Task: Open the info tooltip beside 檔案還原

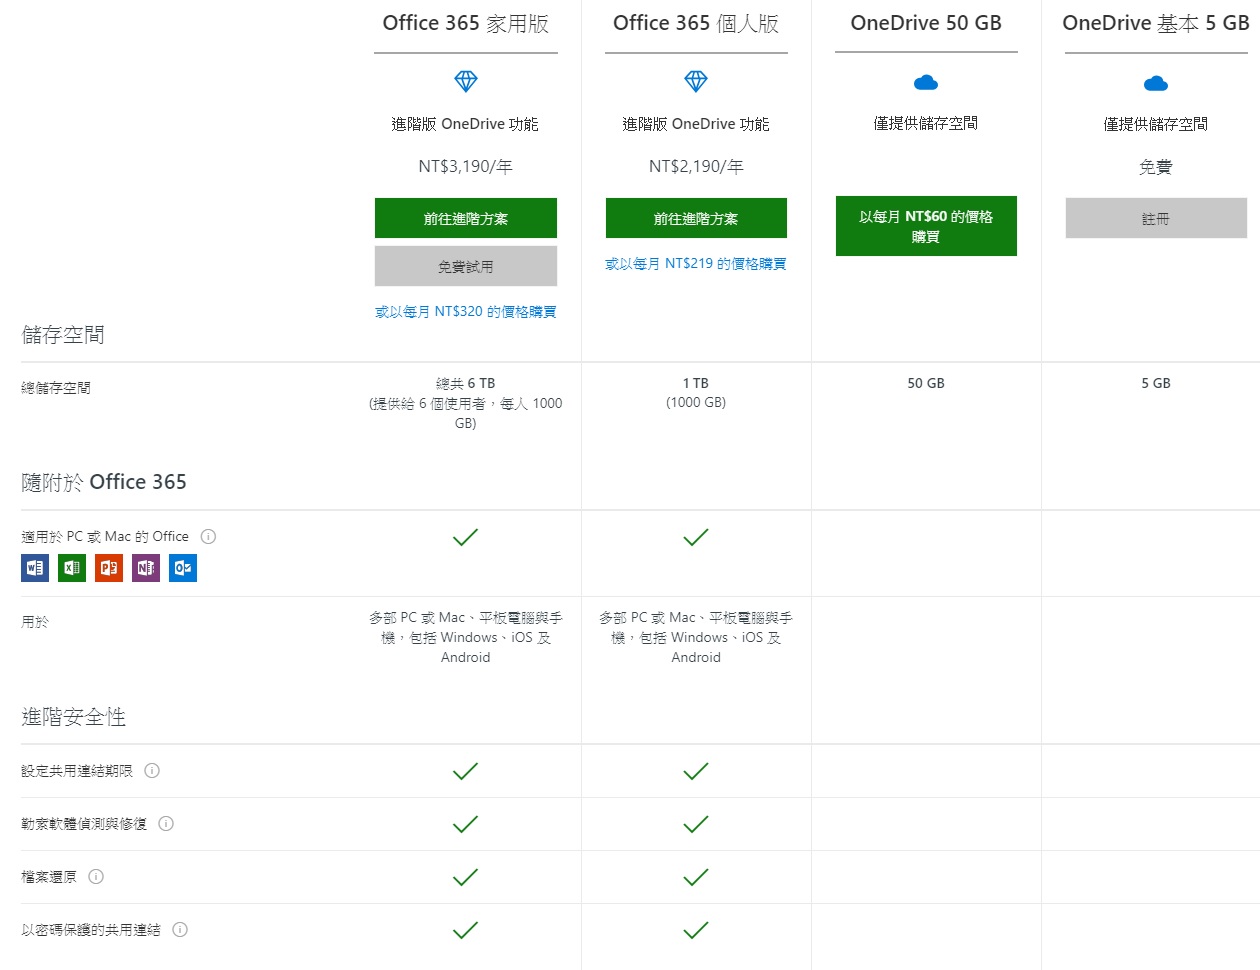Action: click(96, 876)
